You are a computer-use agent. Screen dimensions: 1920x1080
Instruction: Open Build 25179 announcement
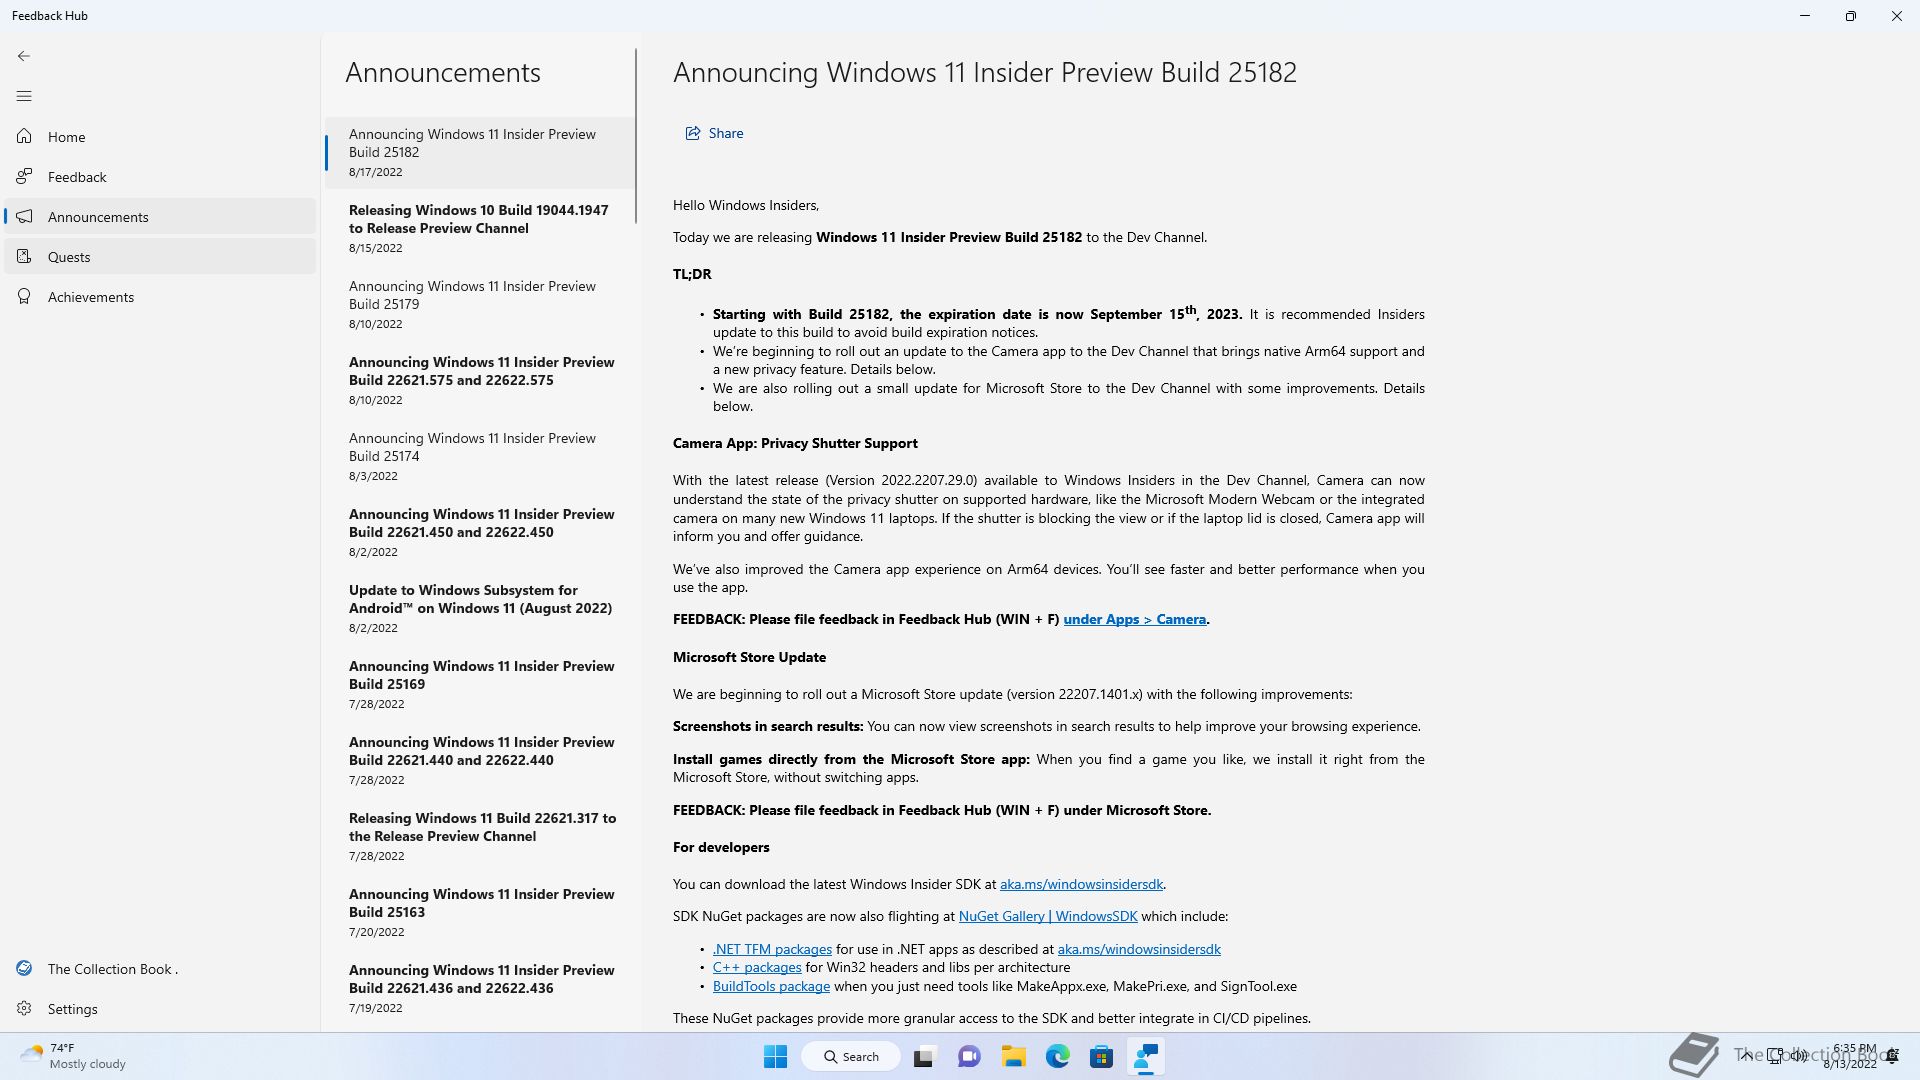(x=480, y=304)
